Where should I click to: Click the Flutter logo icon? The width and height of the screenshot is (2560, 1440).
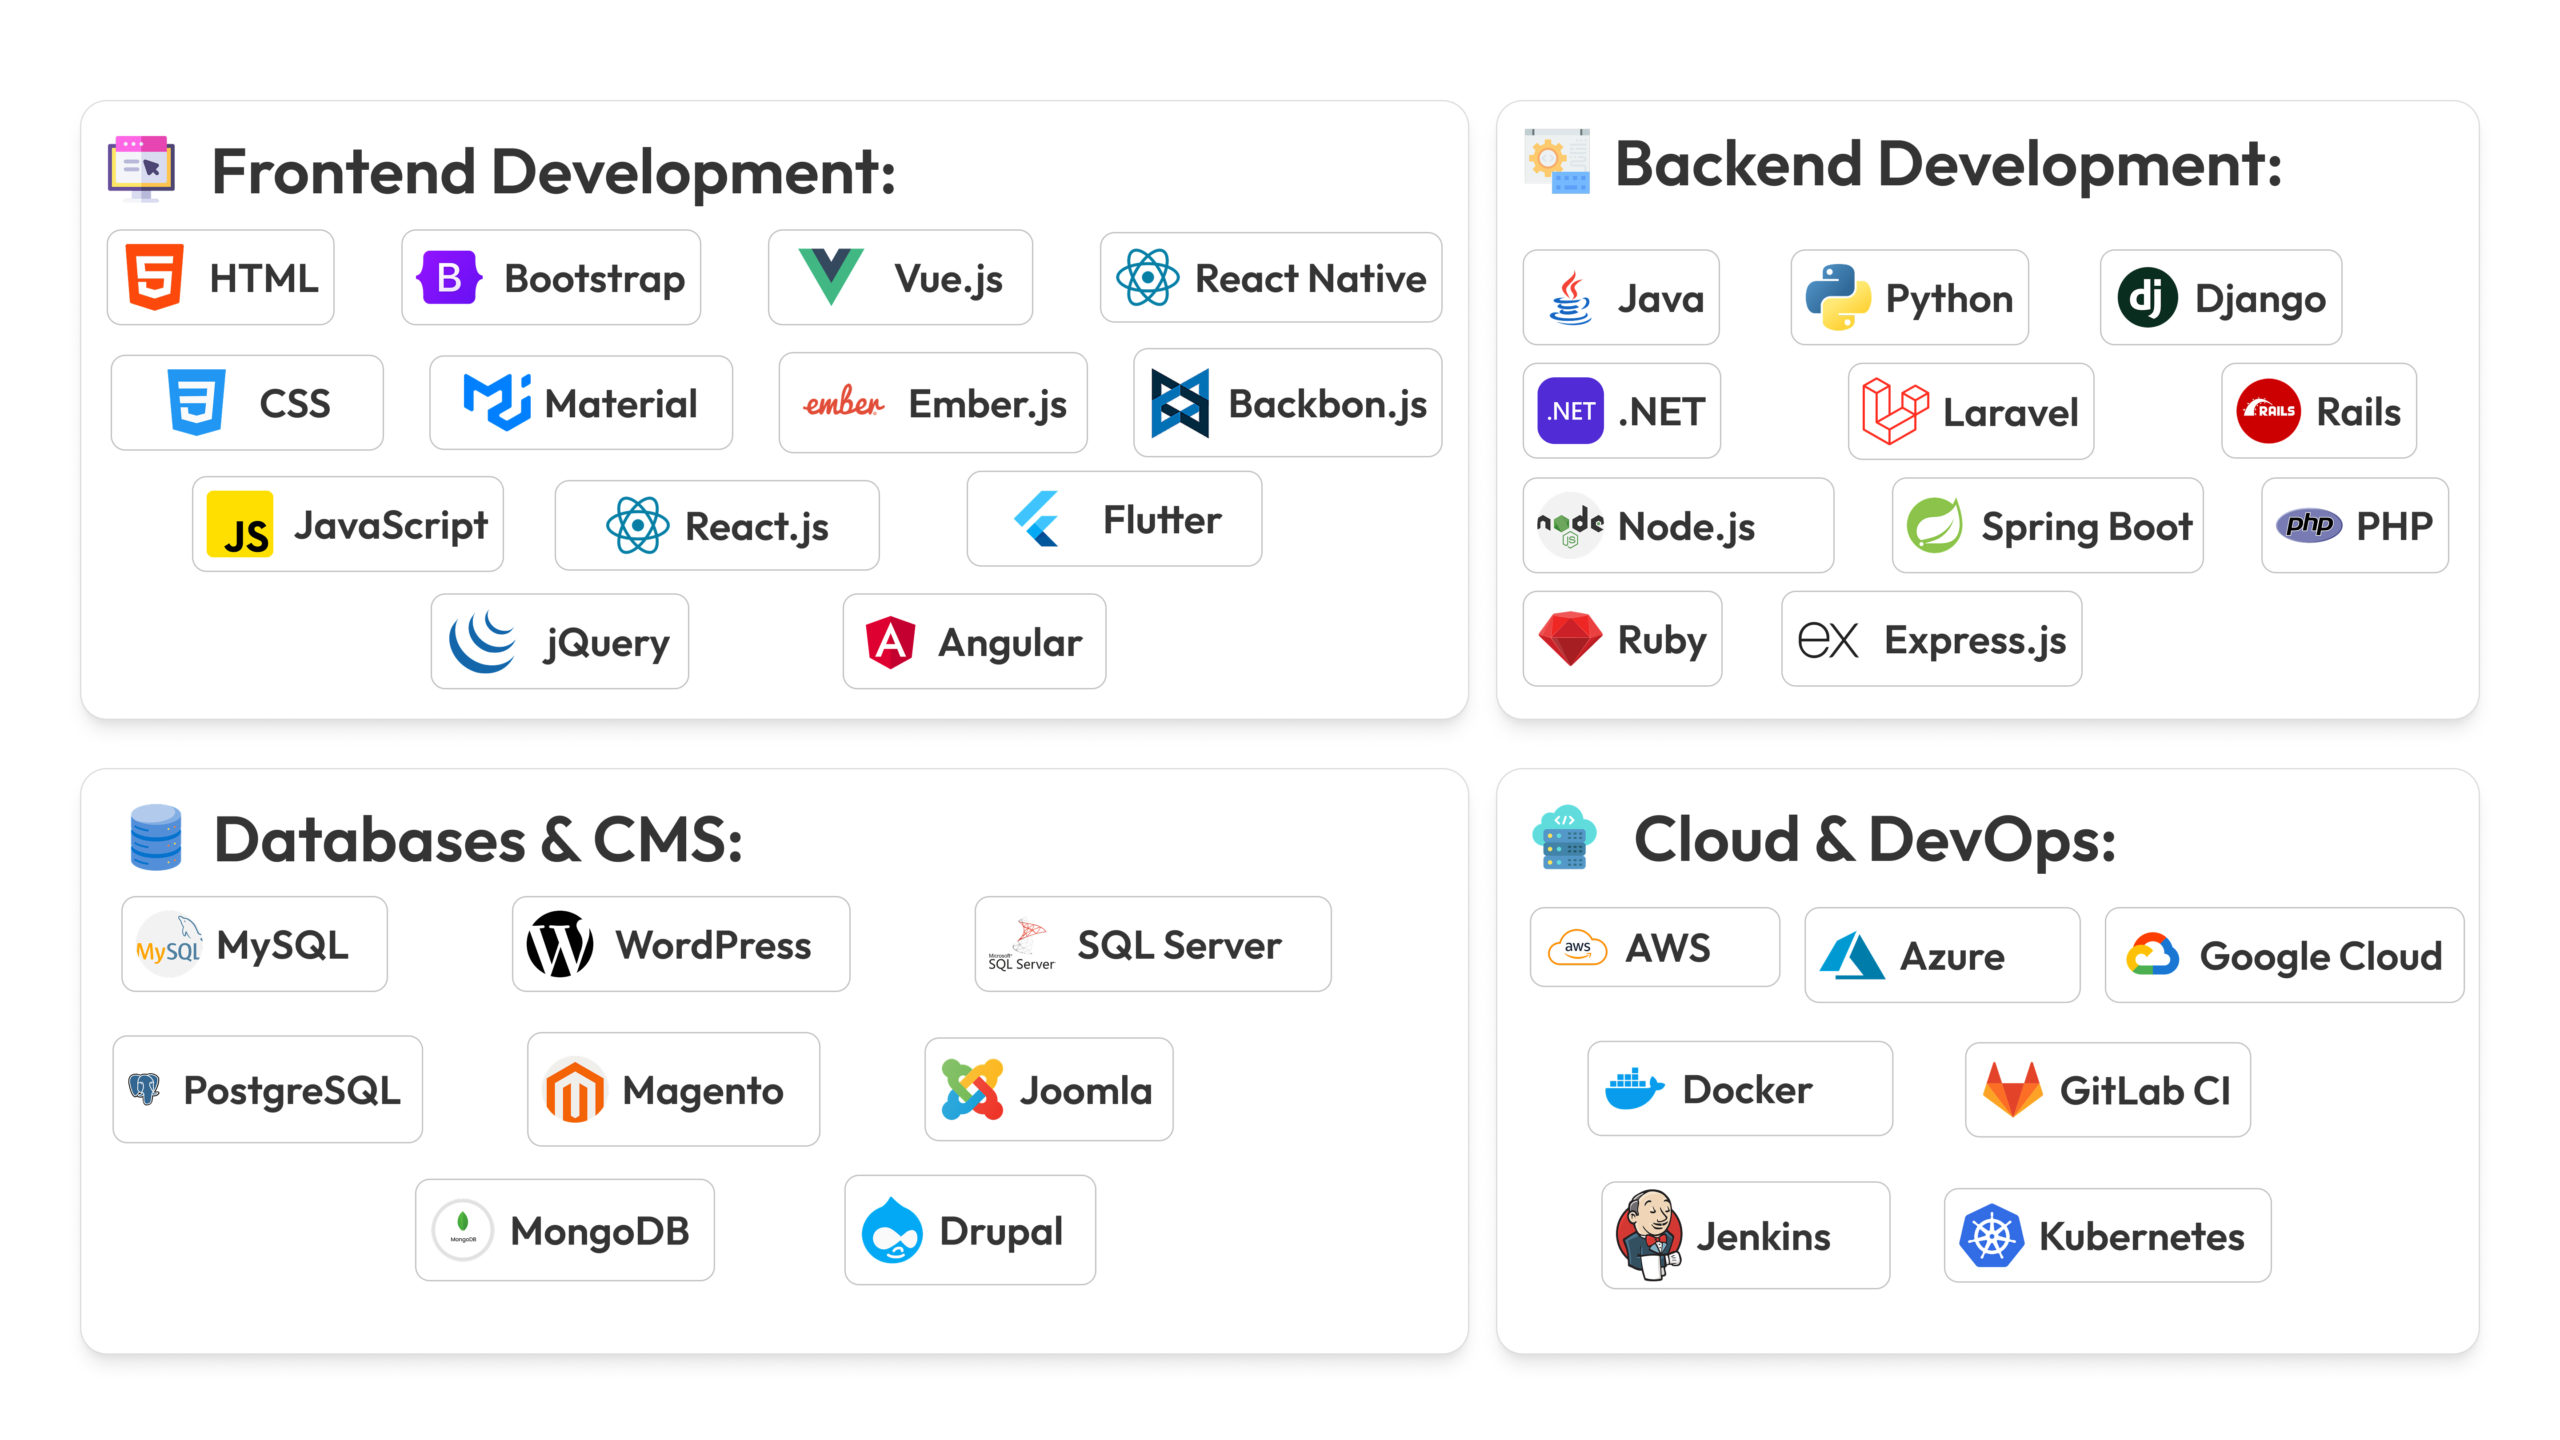click(x=1037, y=519)
